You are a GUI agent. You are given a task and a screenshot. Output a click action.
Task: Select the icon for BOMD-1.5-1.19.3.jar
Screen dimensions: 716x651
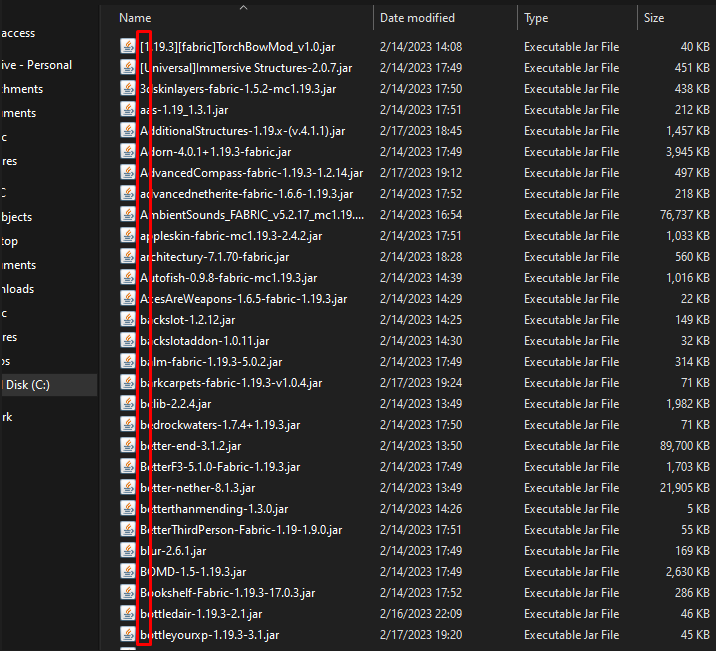[x=128, y=572]
